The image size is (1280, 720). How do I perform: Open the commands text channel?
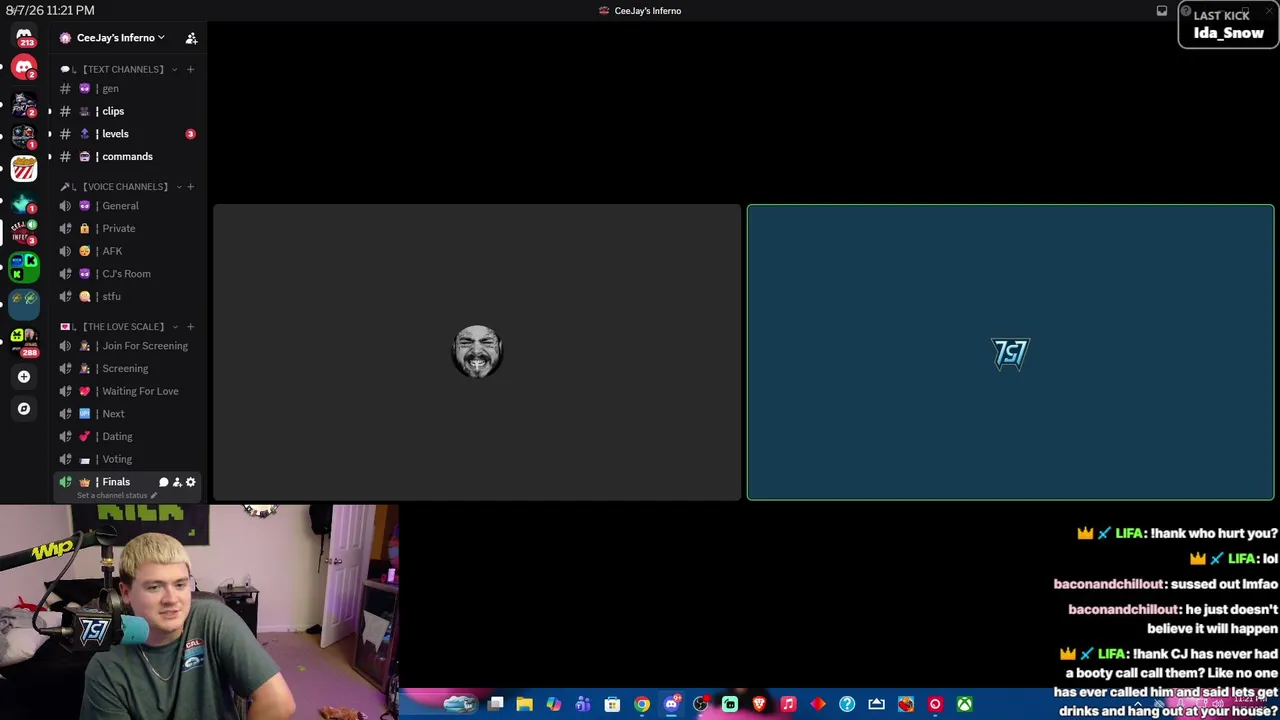126,157
